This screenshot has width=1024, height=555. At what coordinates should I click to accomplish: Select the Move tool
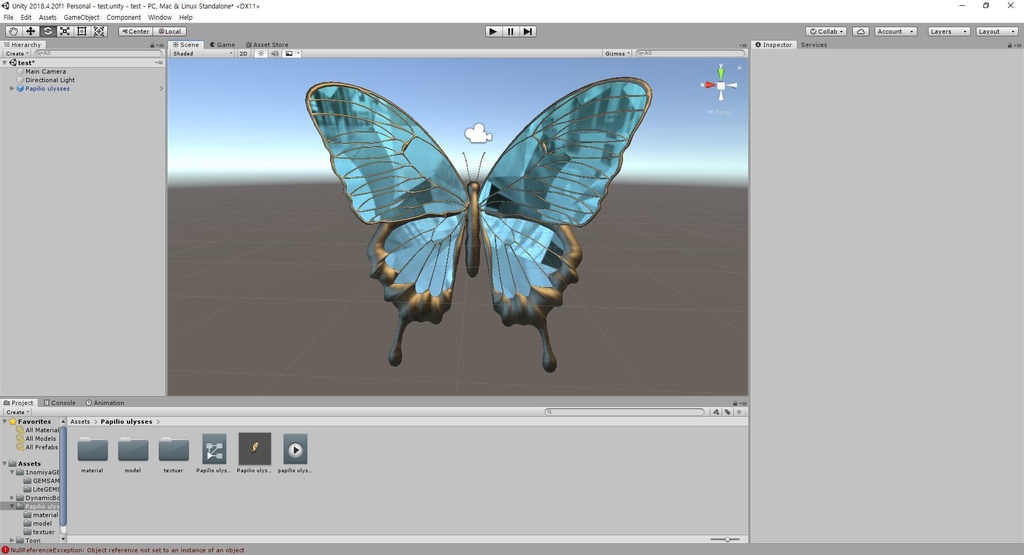point(30,31)
